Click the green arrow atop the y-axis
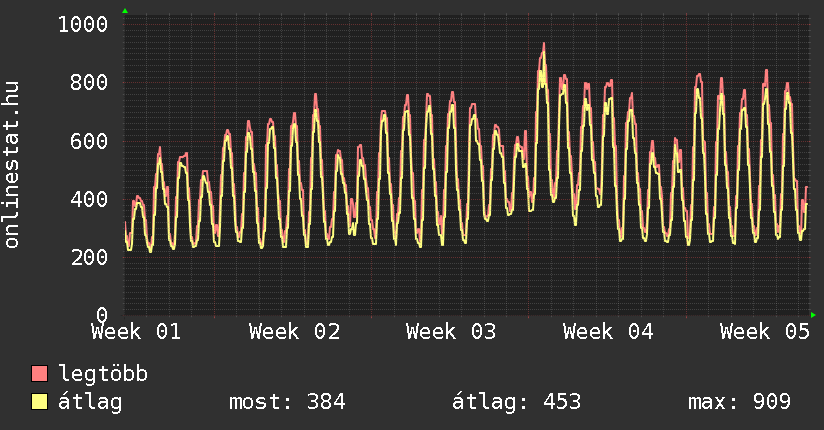 pos(125,11)
